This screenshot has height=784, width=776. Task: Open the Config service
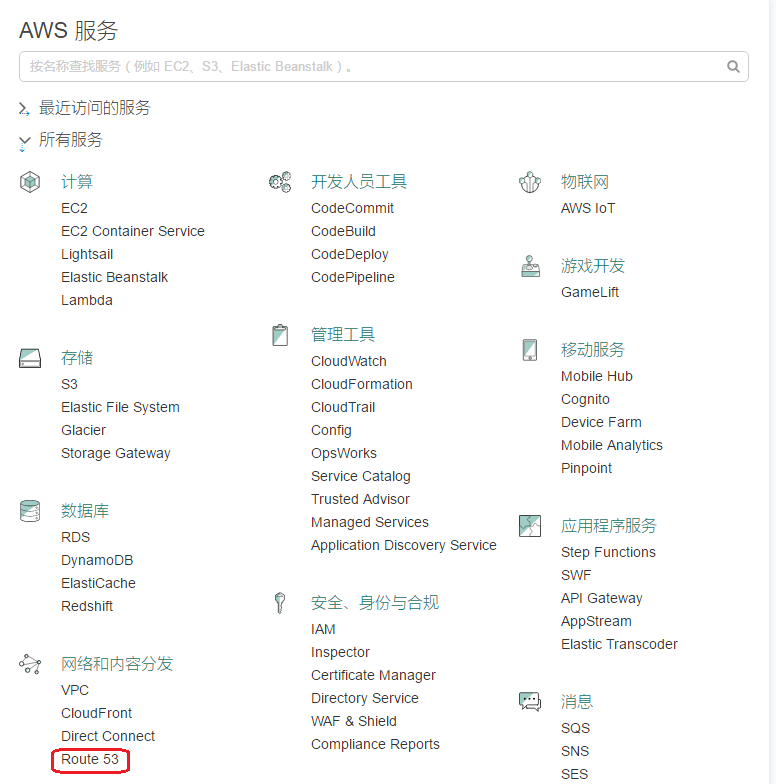(331, 430)
